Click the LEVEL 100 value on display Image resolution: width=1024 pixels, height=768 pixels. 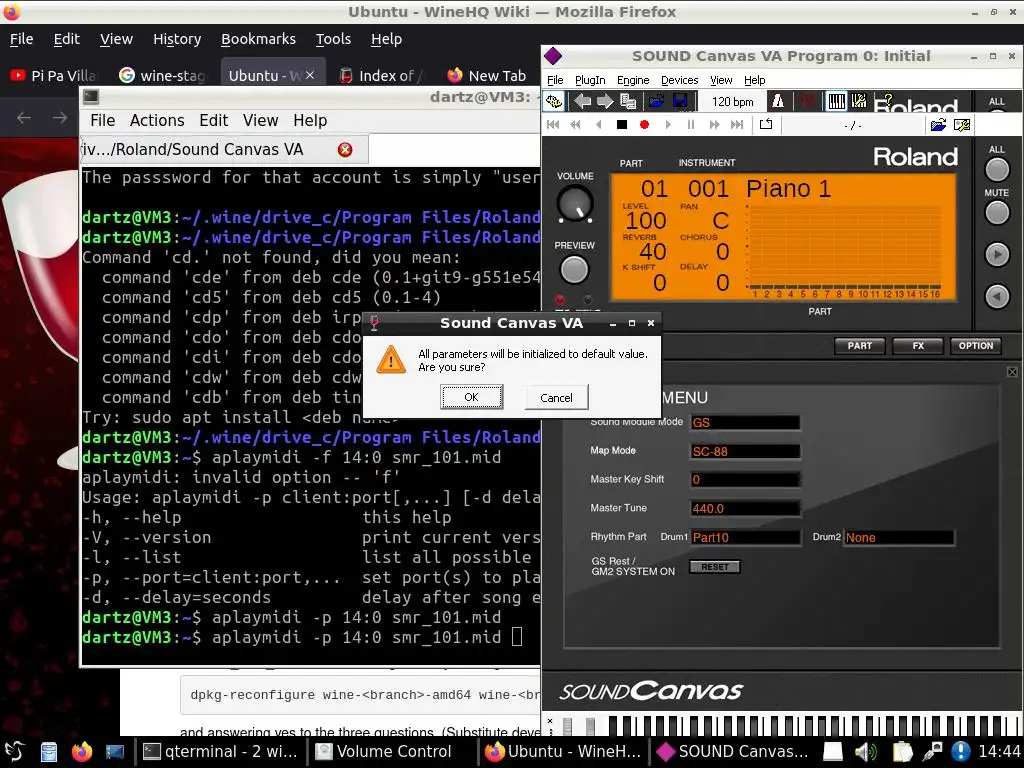click(646, 221)
